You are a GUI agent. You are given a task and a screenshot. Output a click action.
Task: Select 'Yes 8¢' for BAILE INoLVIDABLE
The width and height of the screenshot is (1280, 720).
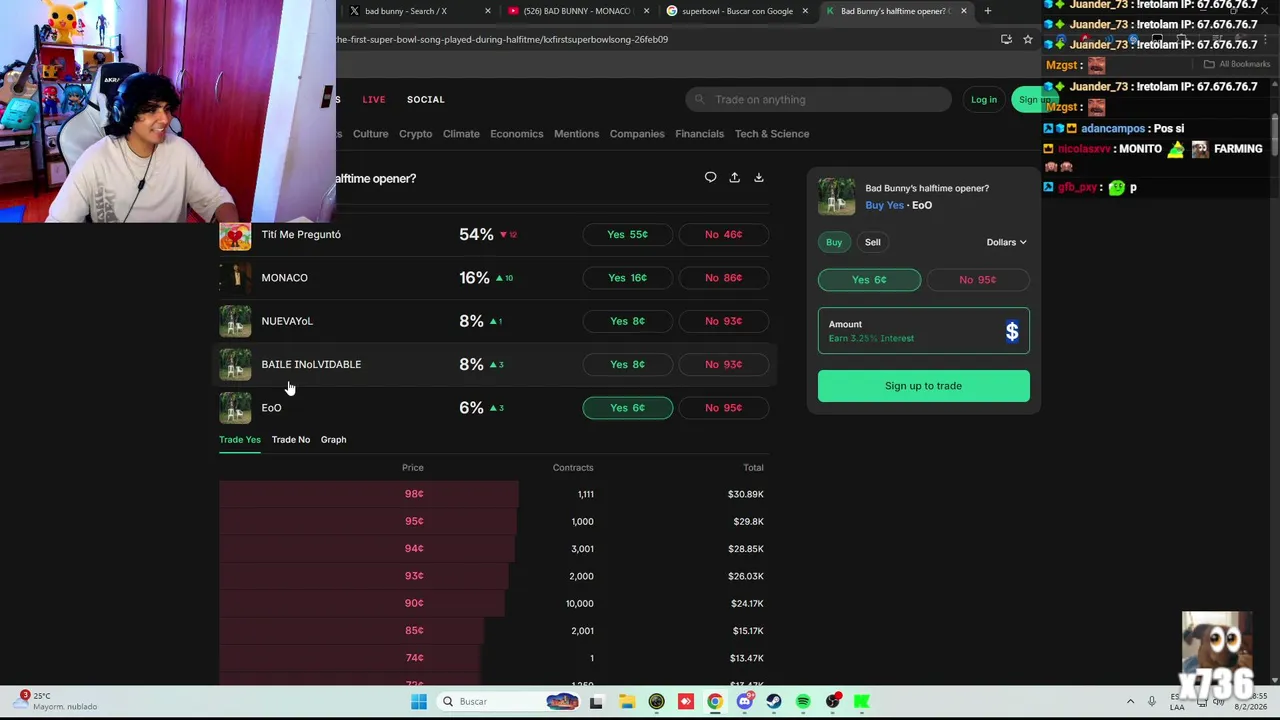tap(627, 364)
